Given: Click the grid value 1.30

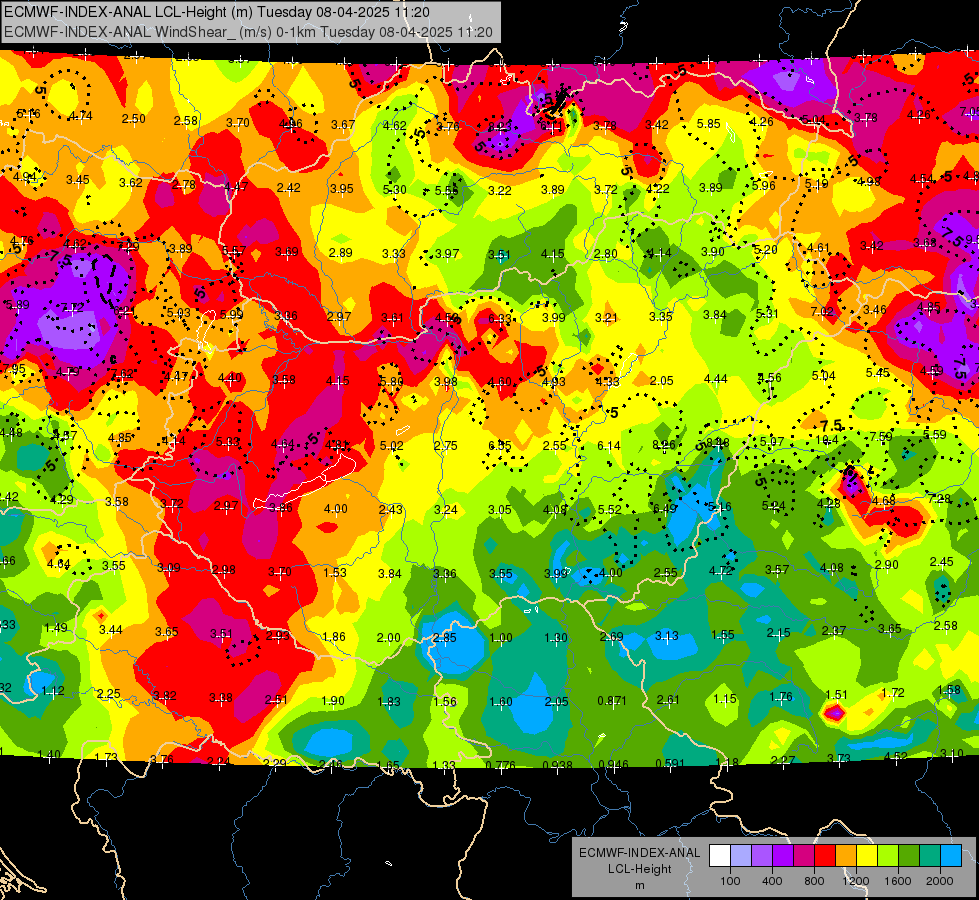Looking at the screenshot, I should pyautogui.click(x=556, y=638).
